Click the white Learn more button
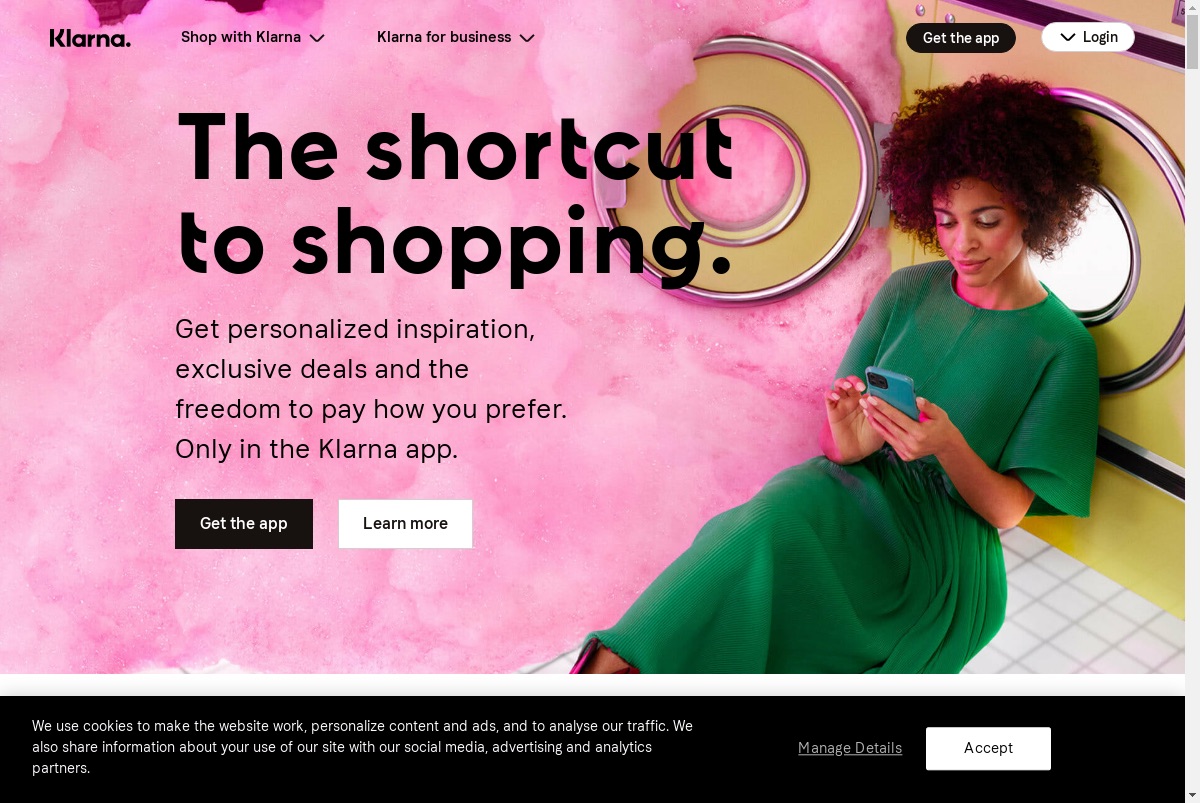Screen dimensions: 1200x803 tap(405, 524)
